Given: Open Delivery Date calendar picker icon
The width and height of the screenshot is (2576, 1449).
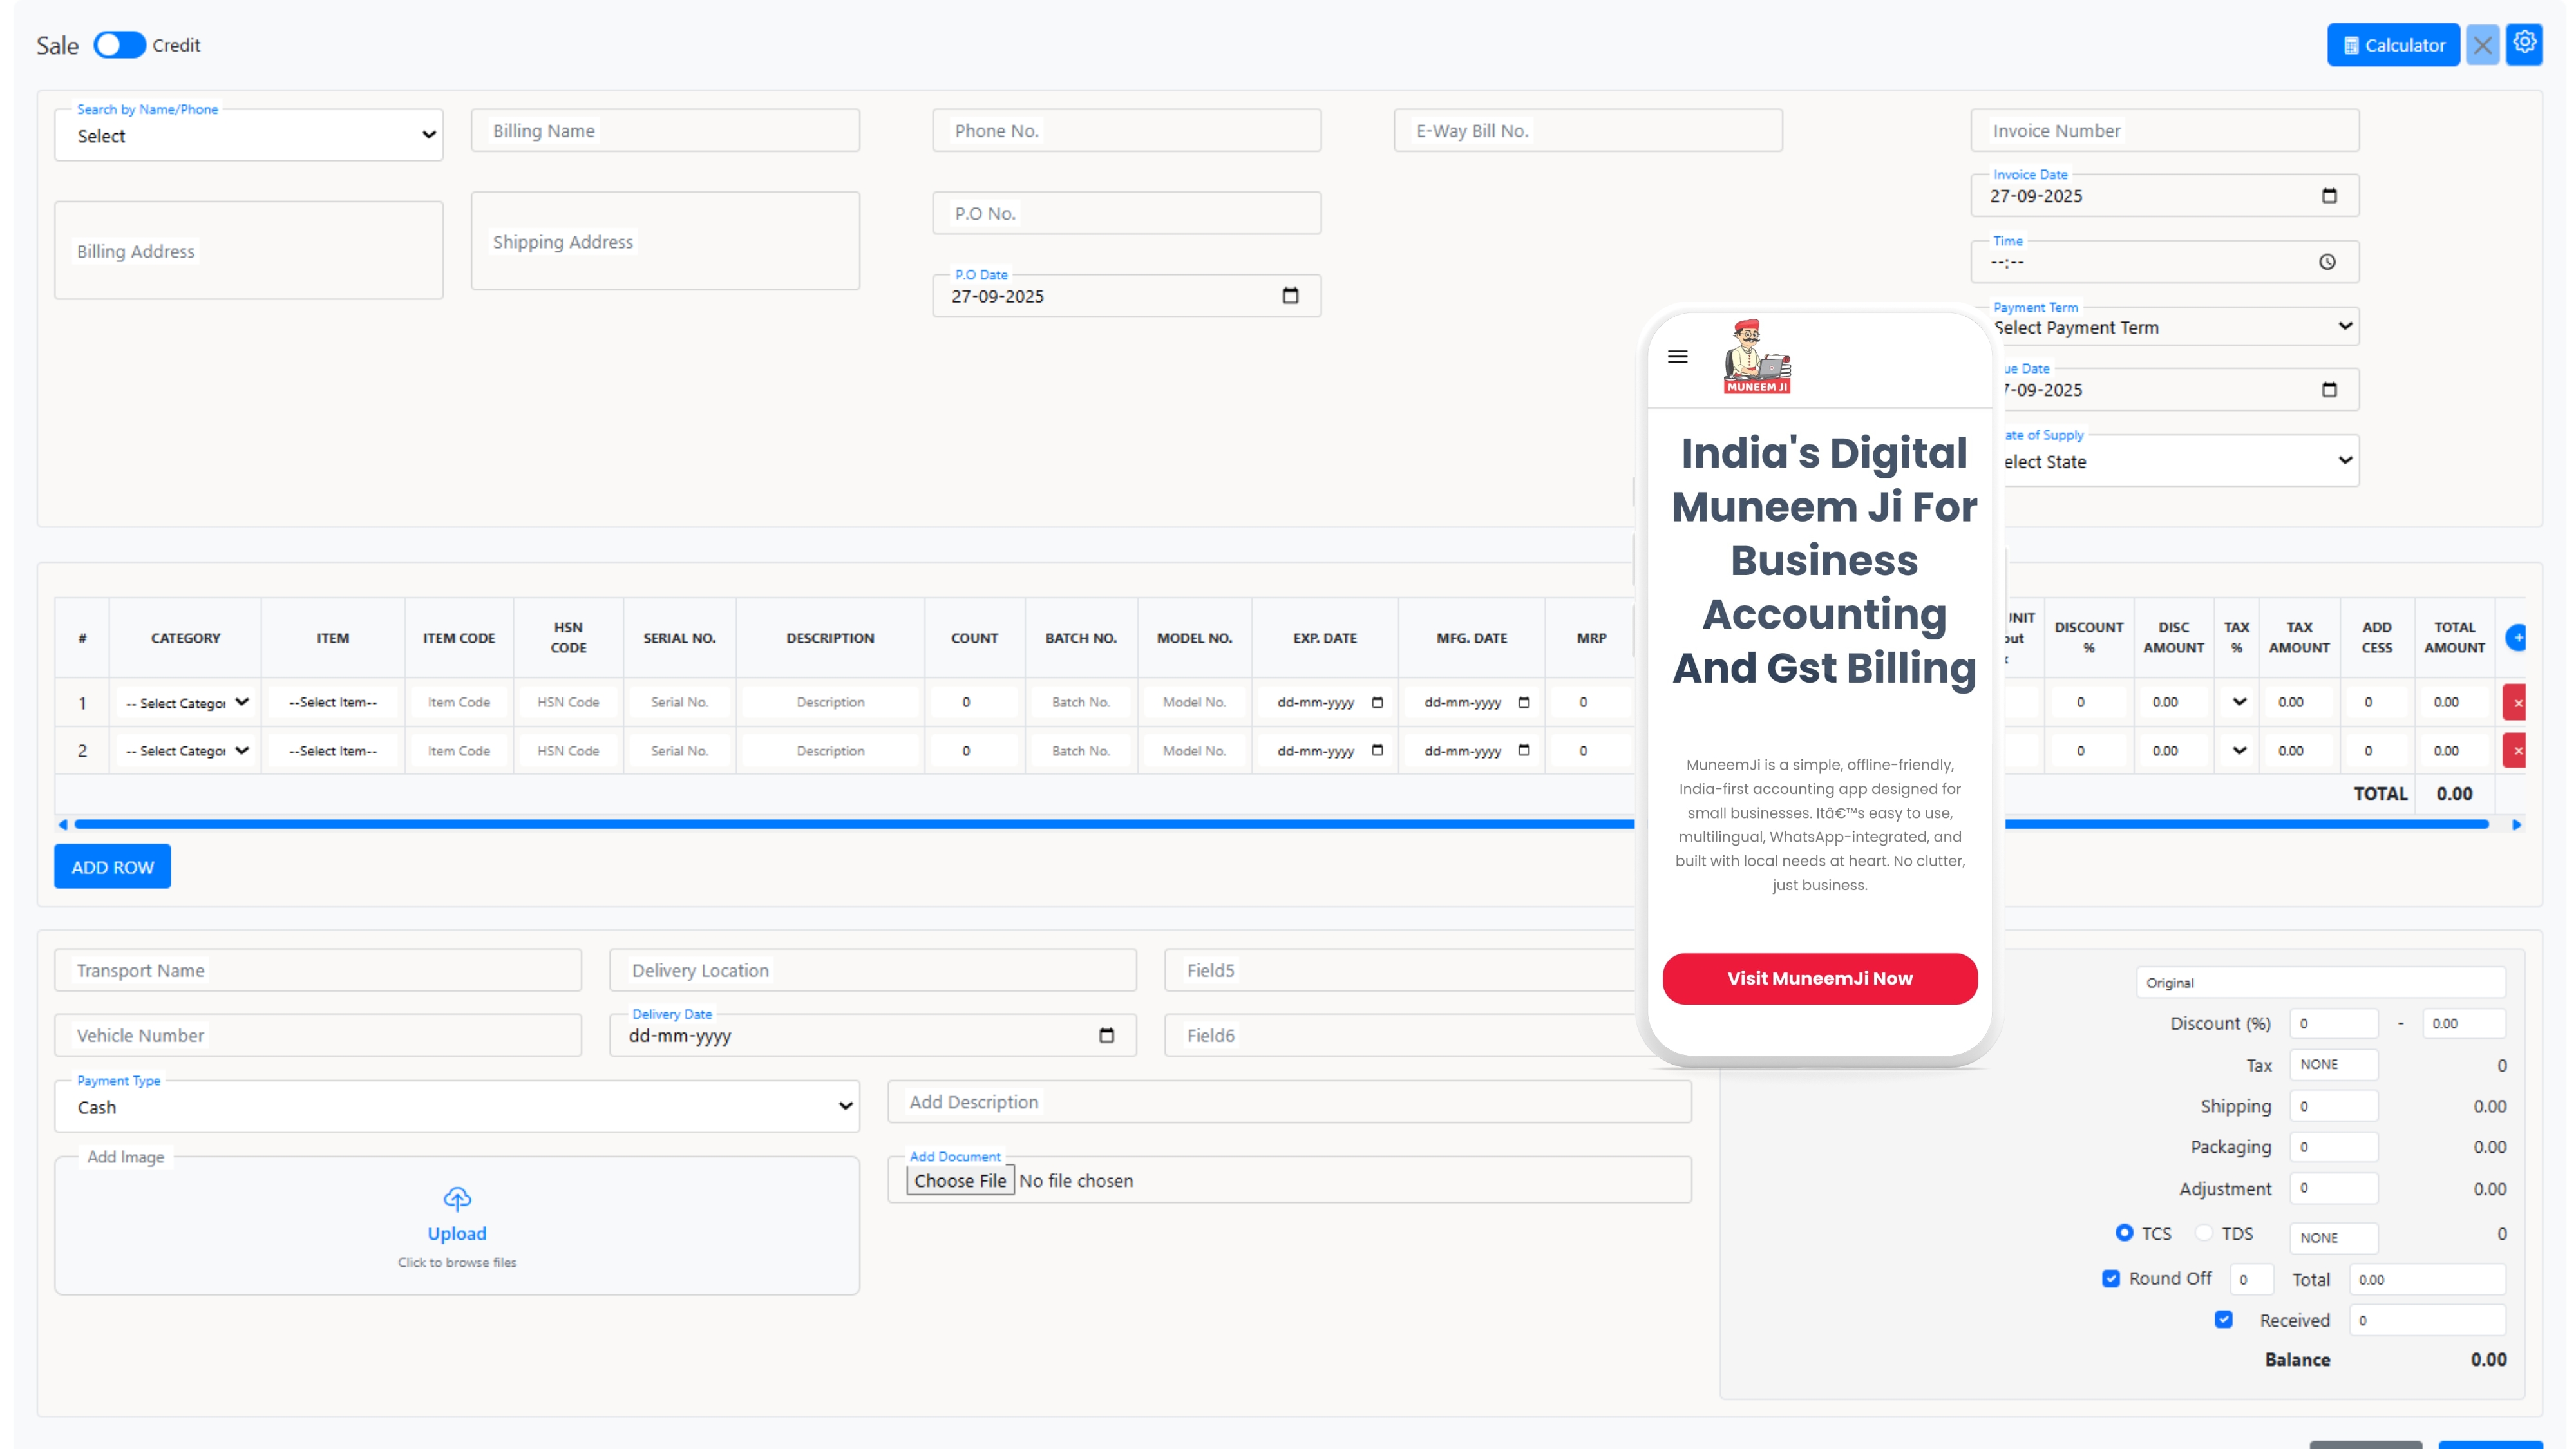Looking at the screenshot, I should click(1106, 1036).
